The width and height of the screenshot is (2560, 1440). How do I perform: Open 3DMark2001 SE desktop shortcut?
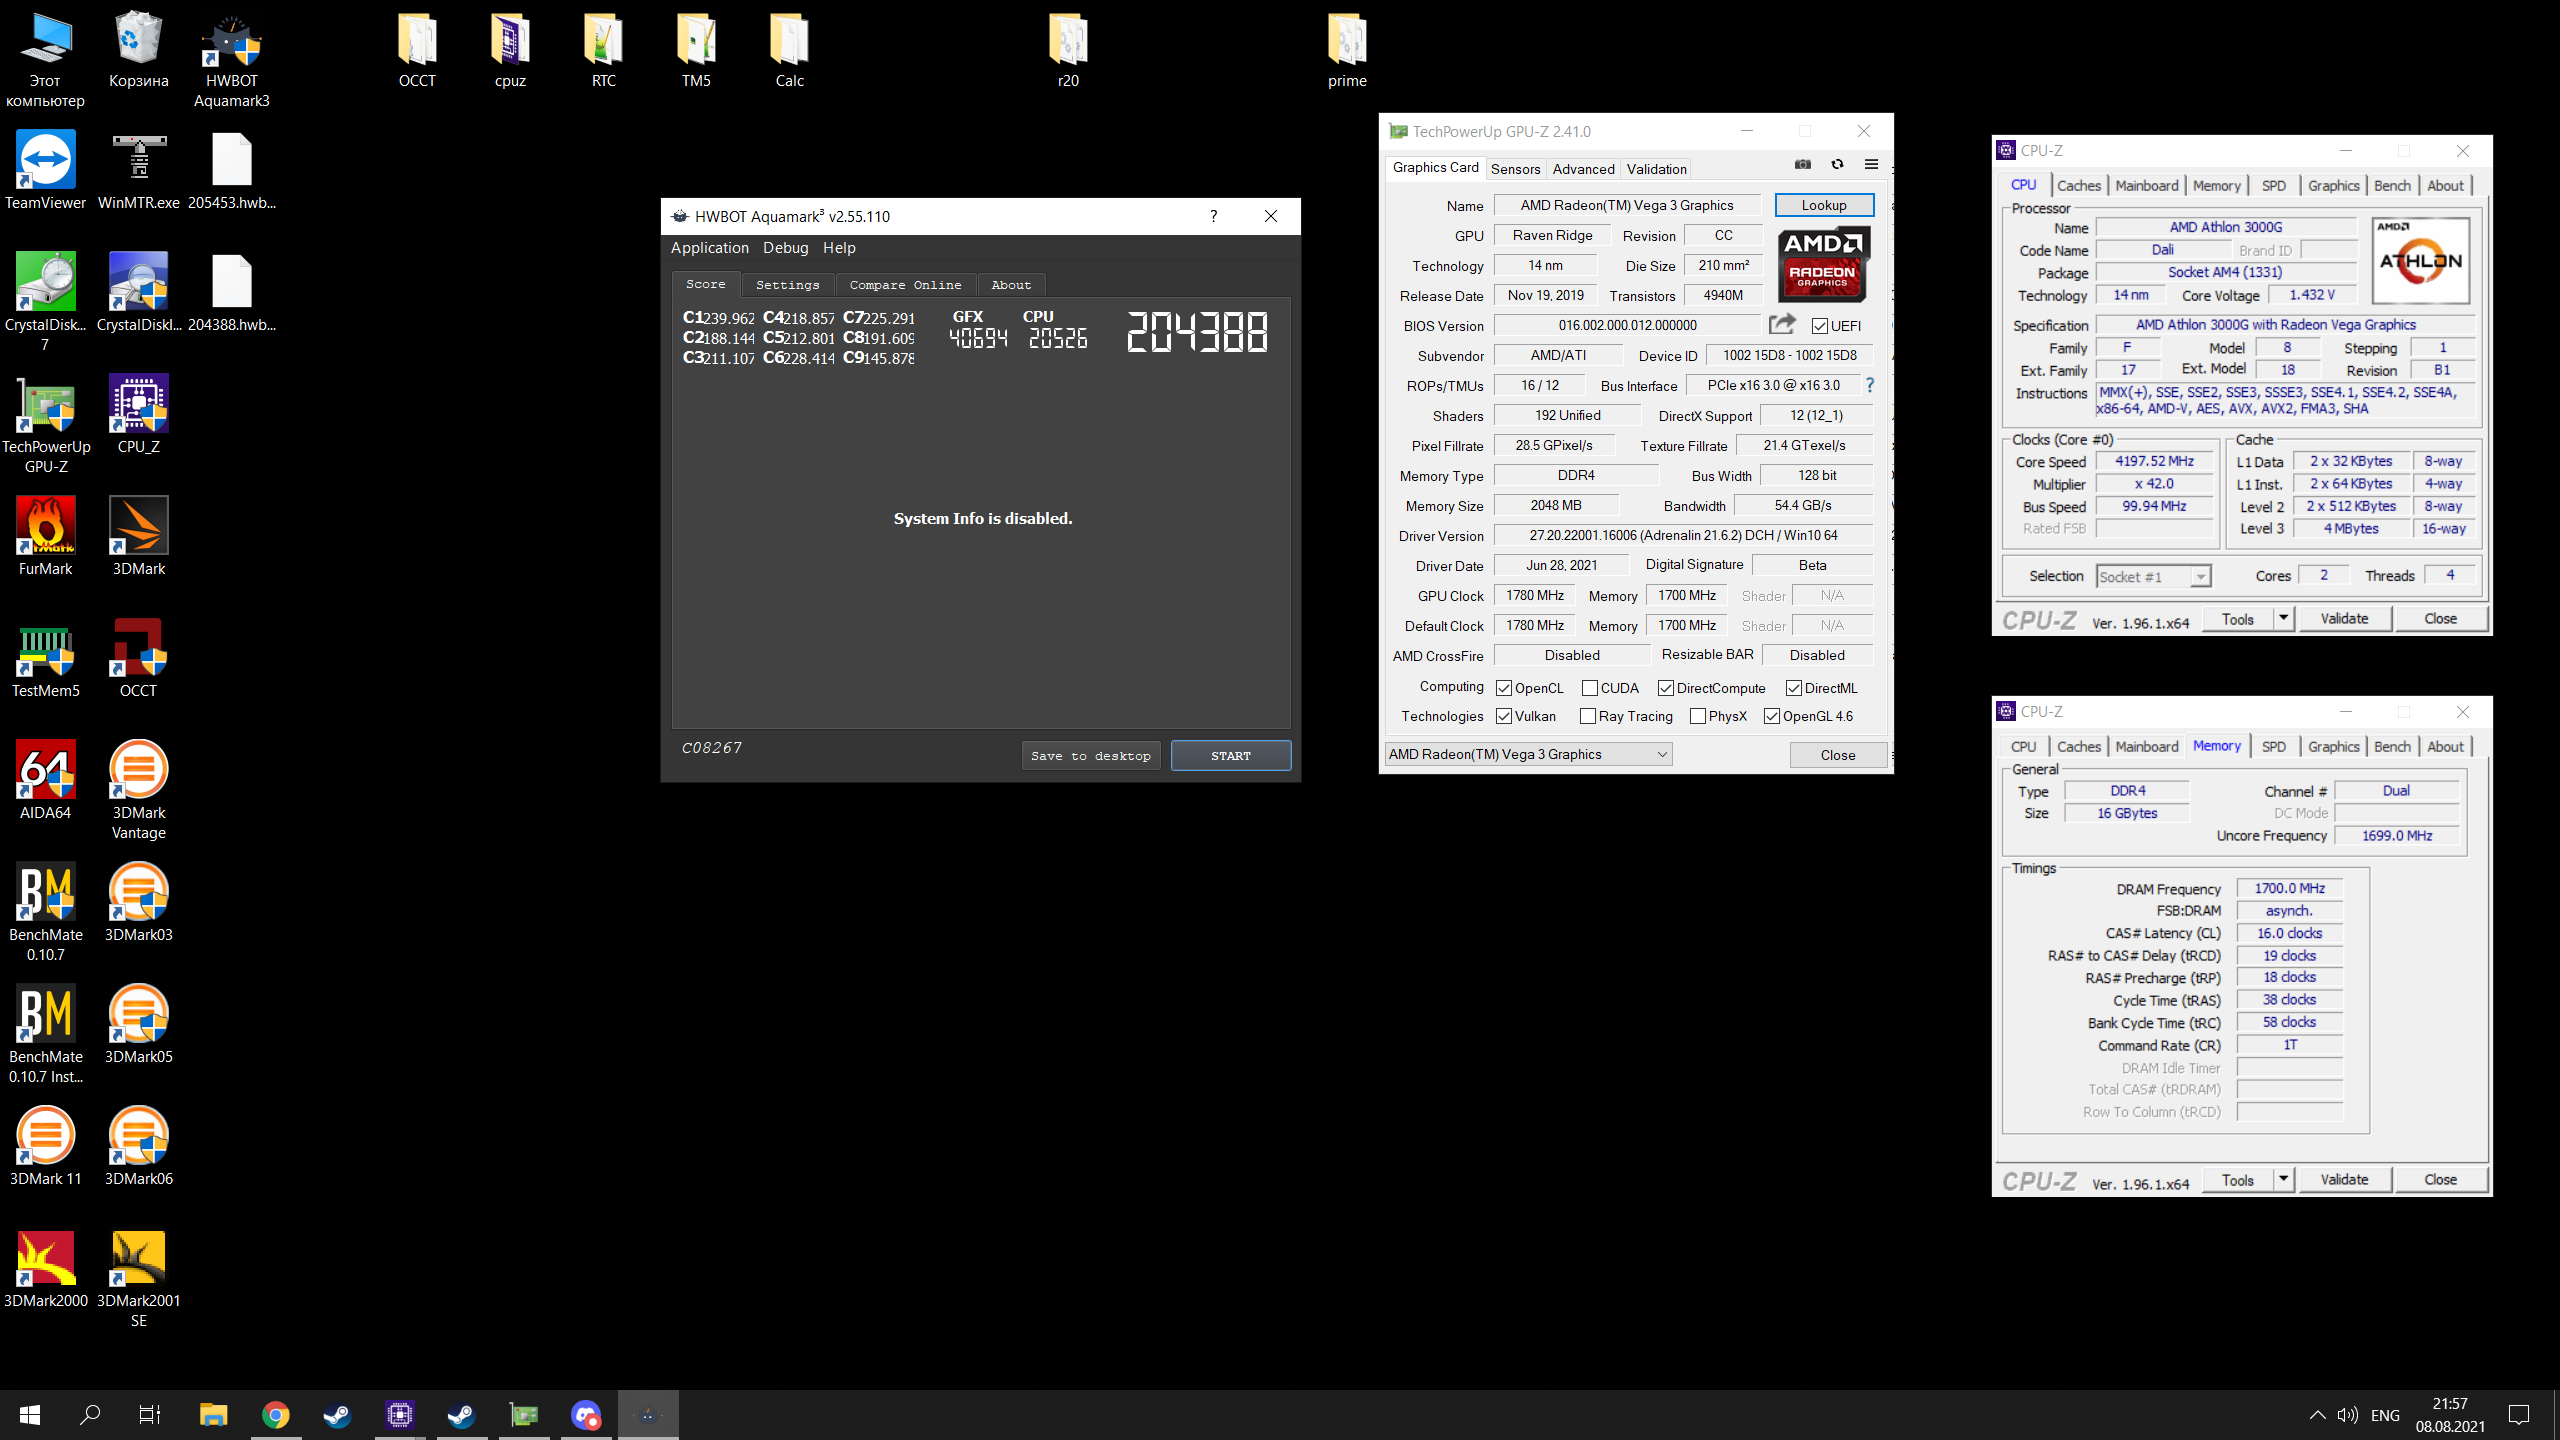(139, 1280)
